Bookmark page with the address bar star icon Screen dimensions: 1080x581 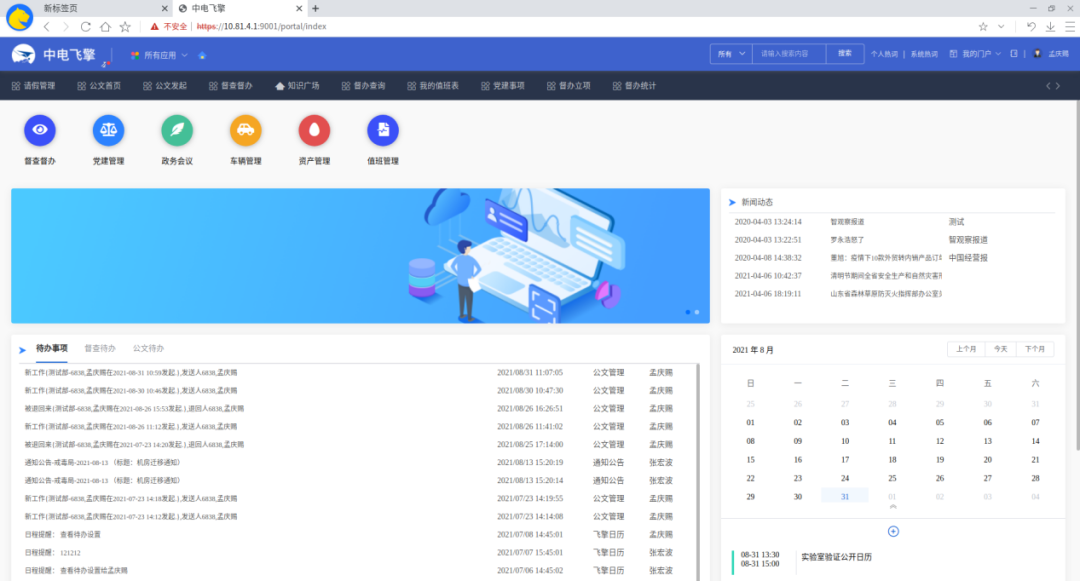[983, 26]
